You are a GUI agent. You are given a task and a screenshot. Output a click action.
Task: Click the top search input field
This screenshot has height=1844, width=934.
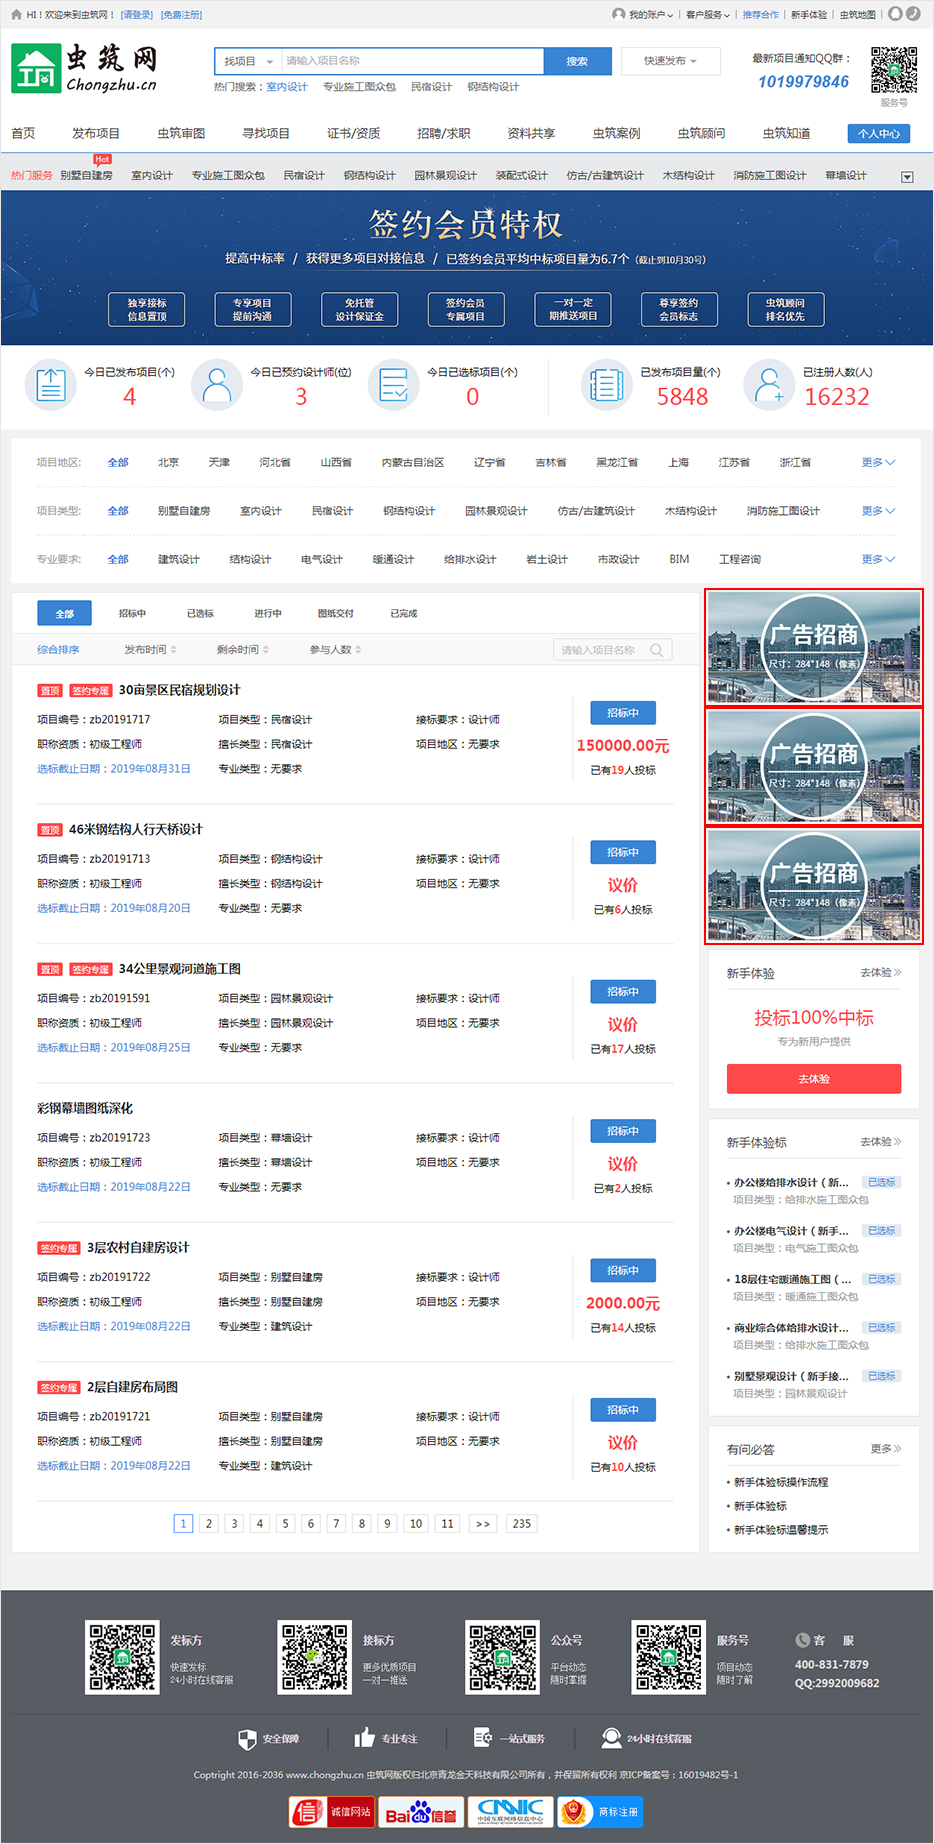[412, 61]
